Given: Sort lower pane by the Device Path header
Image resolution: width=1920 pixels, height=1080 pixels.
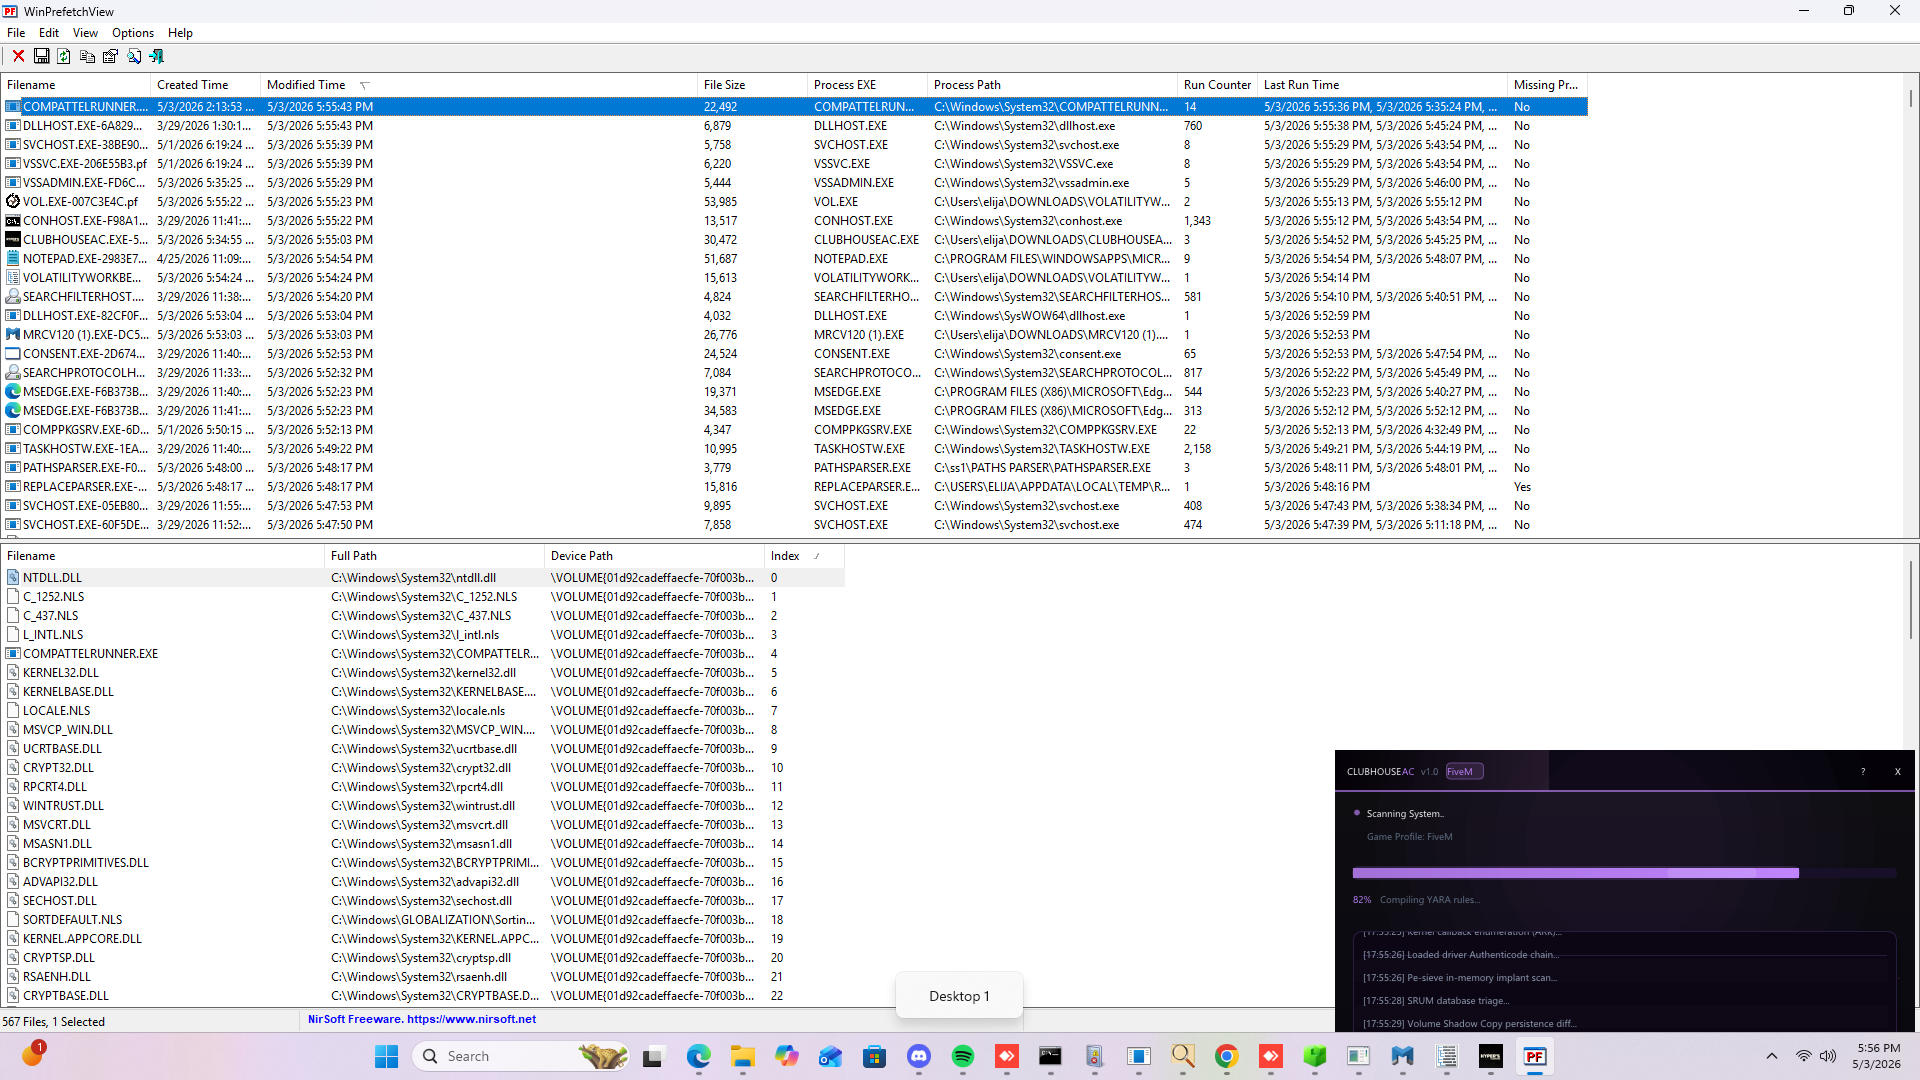Looking at the screenshot, I should click(x=654, y=556).
